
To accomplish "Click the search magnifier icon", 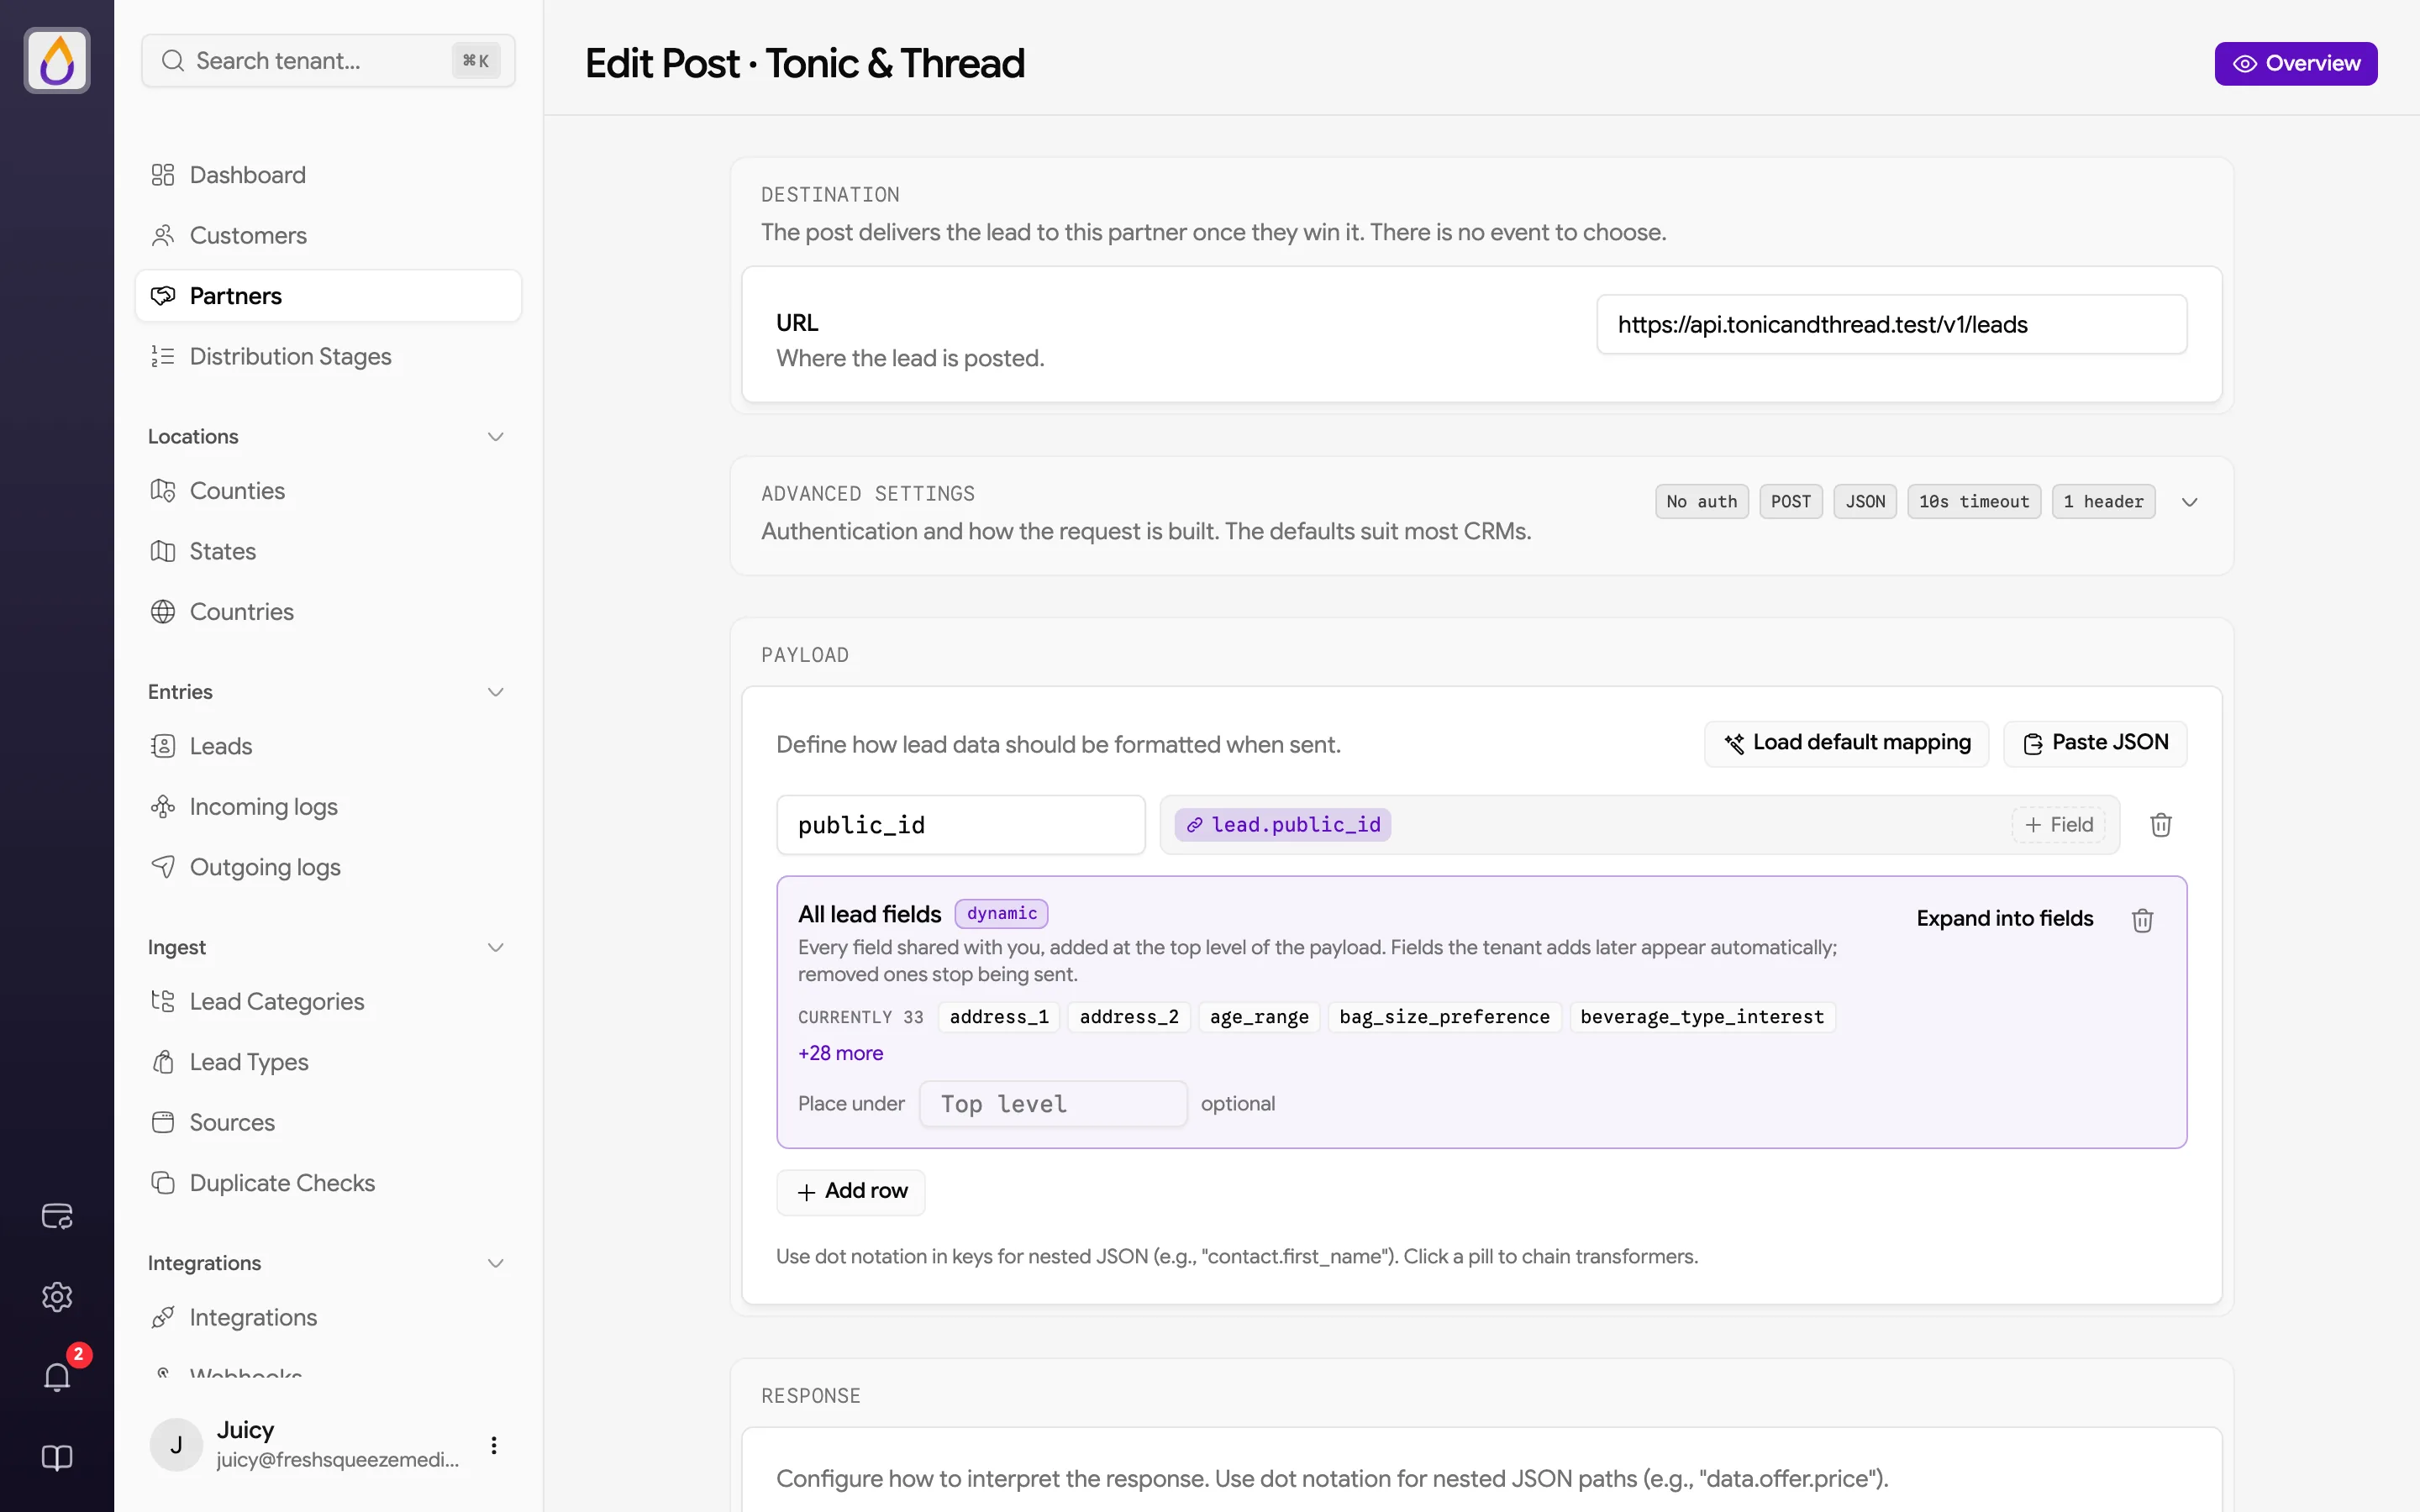I will tap(173, 61).
